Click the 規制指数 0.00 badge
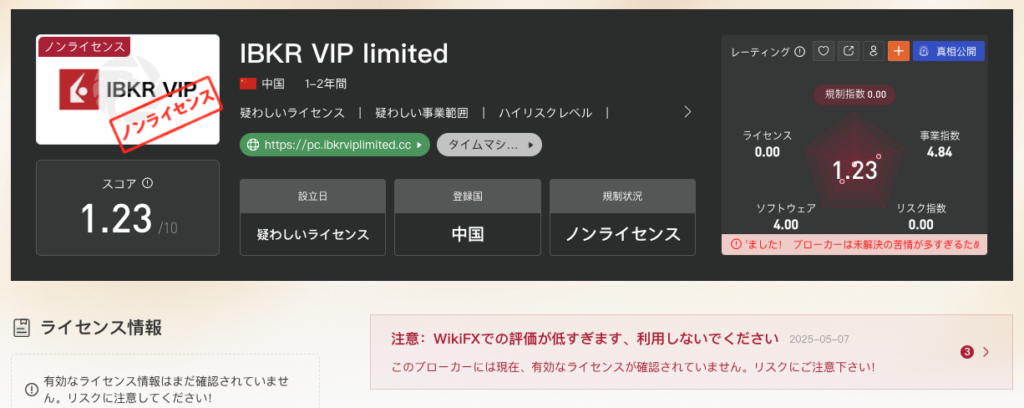1024x408 pixels. tap(854, 94)
